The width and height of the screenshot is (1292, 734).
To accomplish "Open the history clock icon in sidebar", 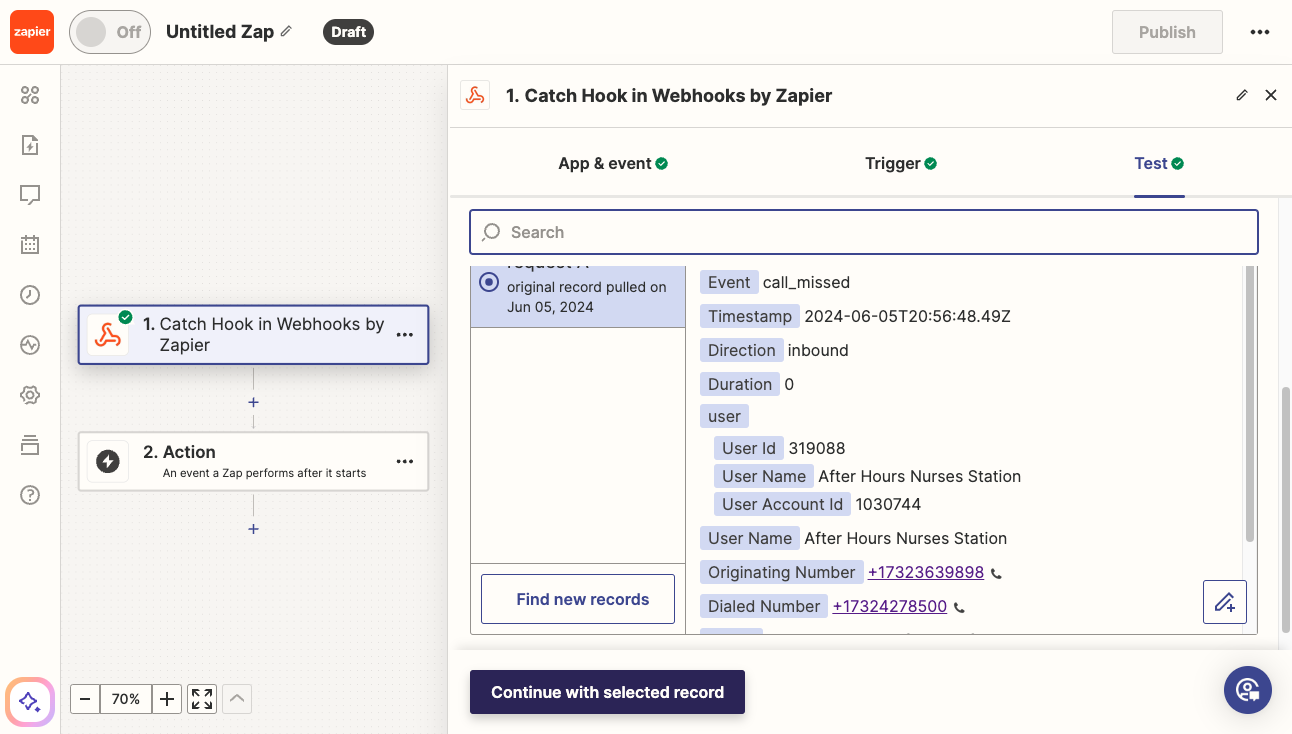I will tap(30, 295).
